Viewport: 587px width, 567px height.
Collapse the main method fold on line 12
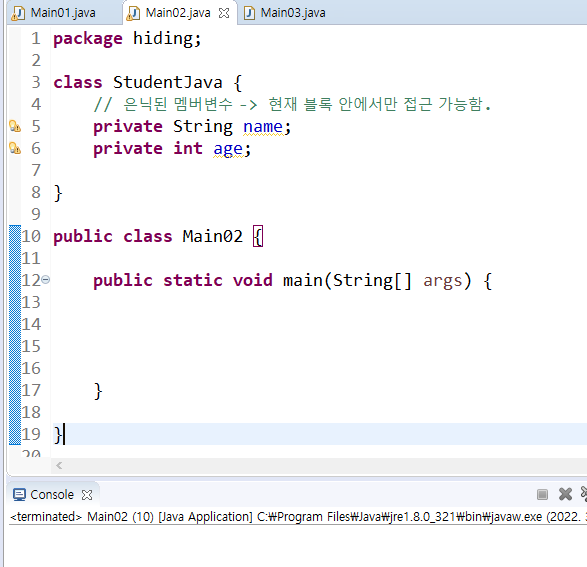[45, 280]
